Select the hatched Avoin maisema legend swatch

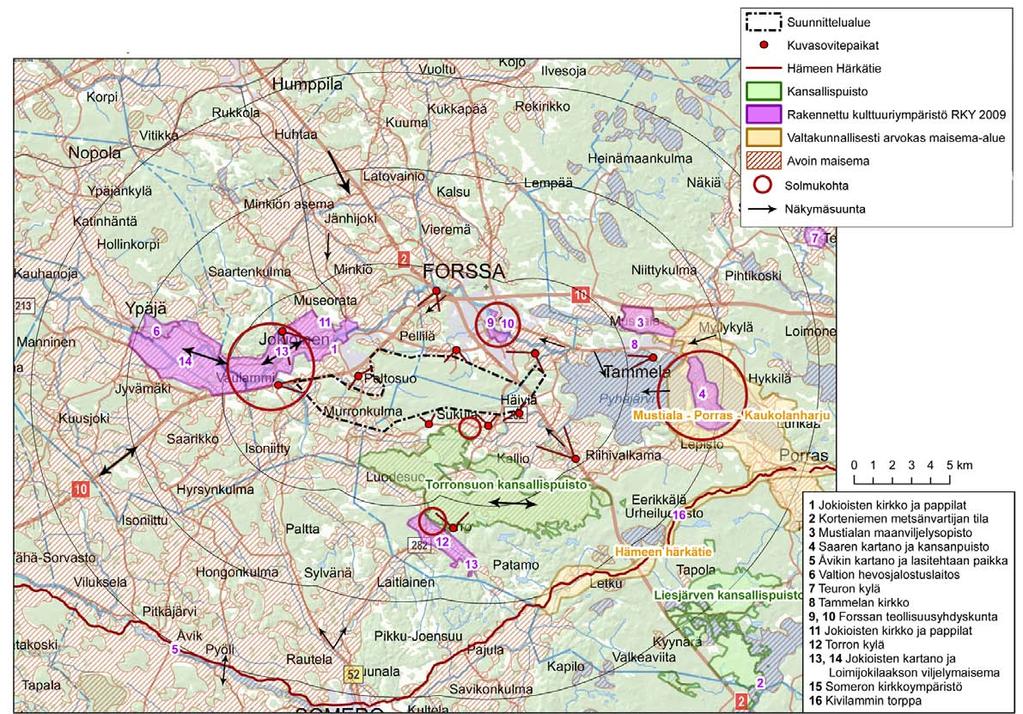pyautogui.click(x=764, y=161)
